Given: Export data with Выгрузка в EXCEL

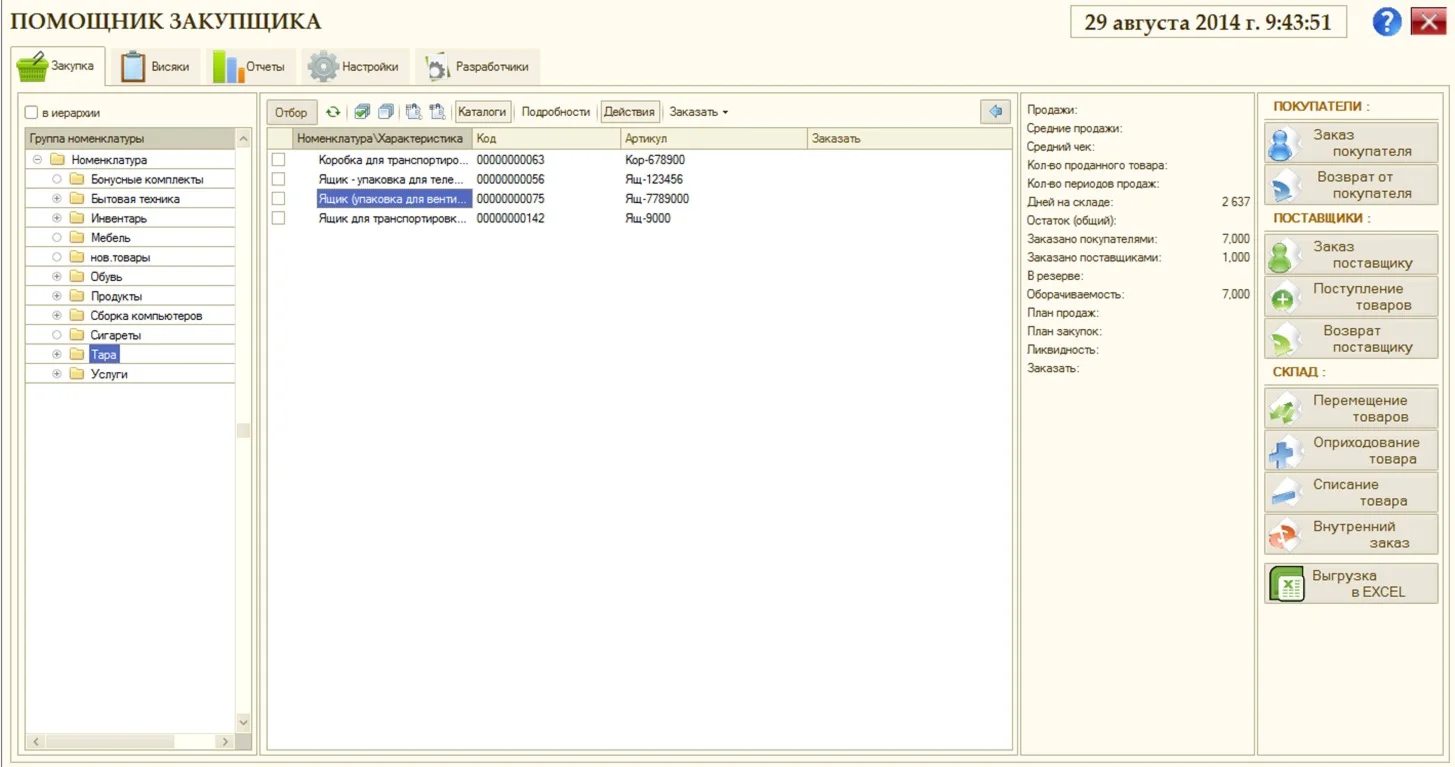Looking at the screenshot, I should [1351, 584].
